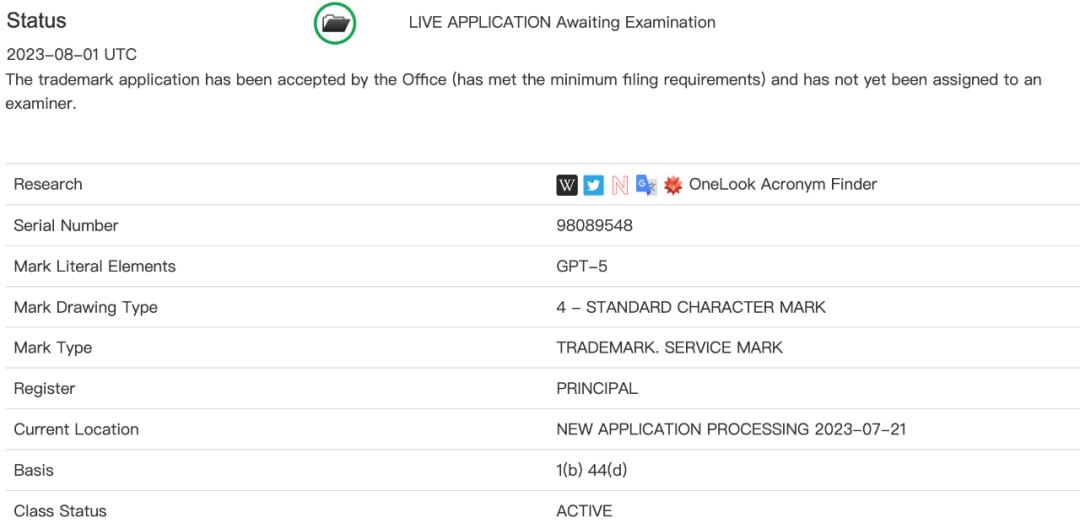Image resolution: width=1080 pixels, height=523 pixels.
Task: Select the Current Location label
Action: (x=76, y=429)
